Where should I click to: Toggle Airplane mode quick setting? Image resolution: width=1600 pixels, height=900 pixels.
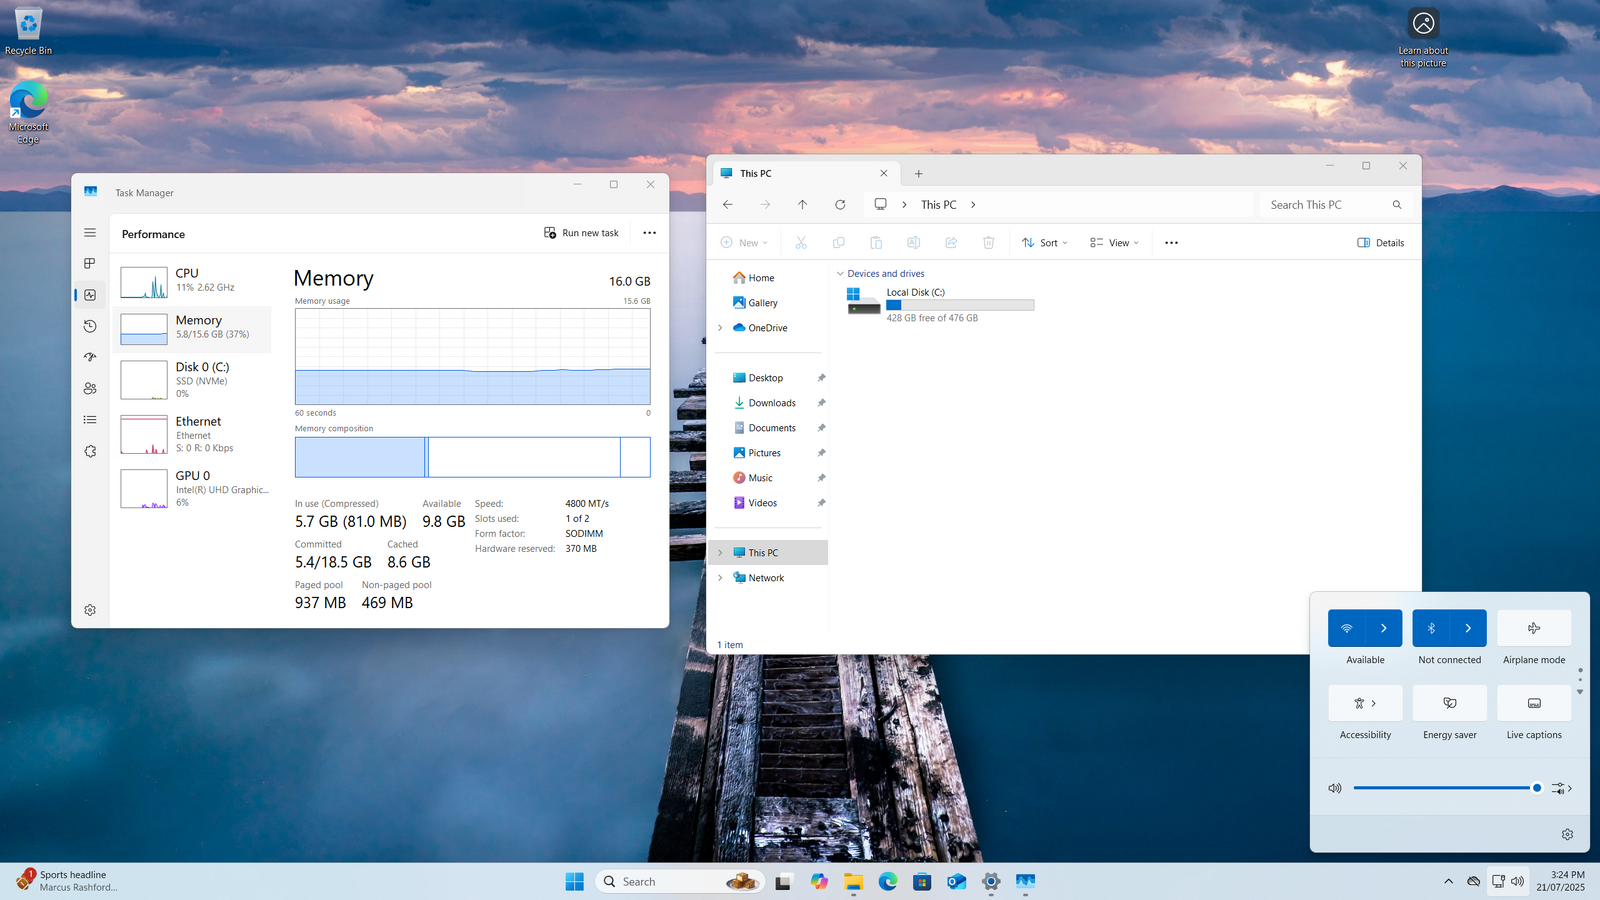pyautogui.click(x=1534, y=628)
